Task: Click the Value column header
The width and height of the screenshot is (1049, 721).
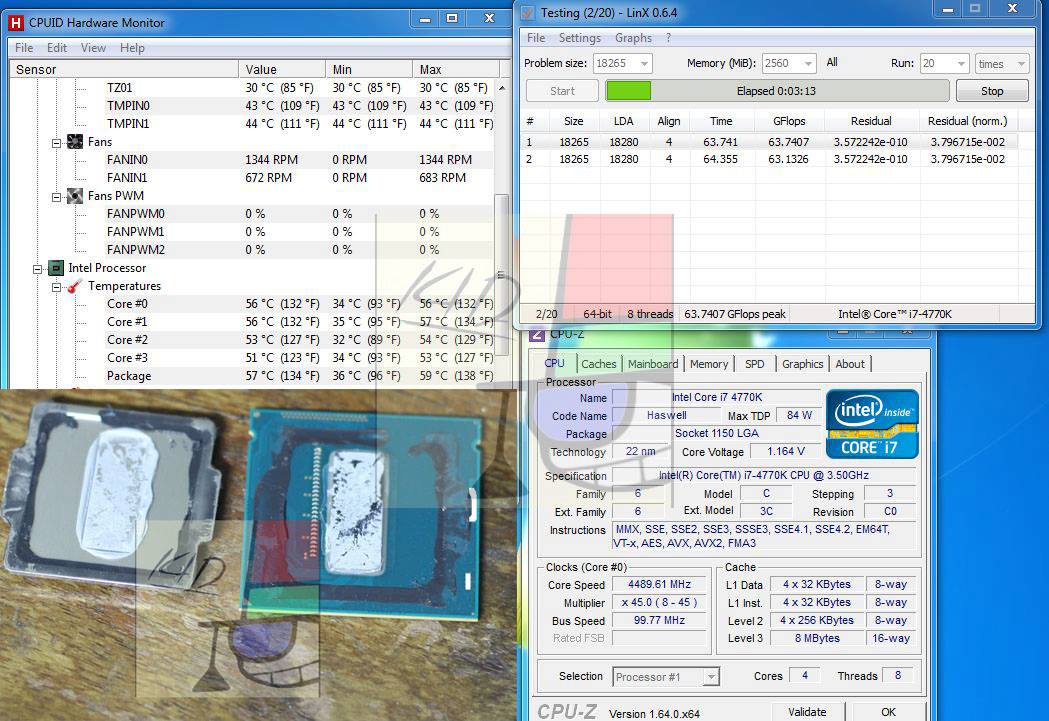Action: 282,70
